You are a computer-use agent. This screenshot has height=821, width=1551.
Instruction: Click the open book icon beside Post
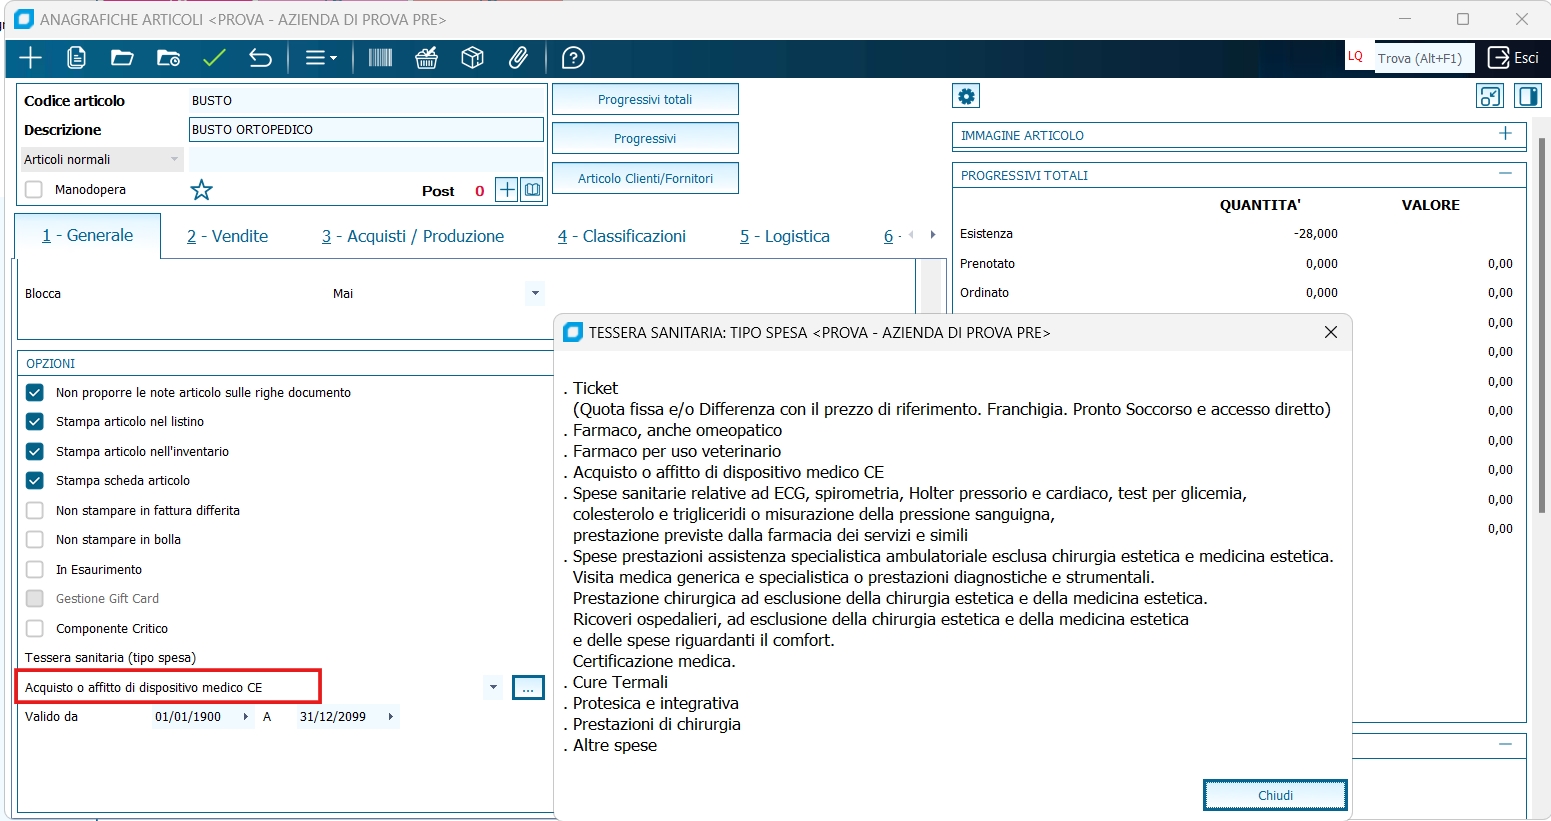click(532, 190)
